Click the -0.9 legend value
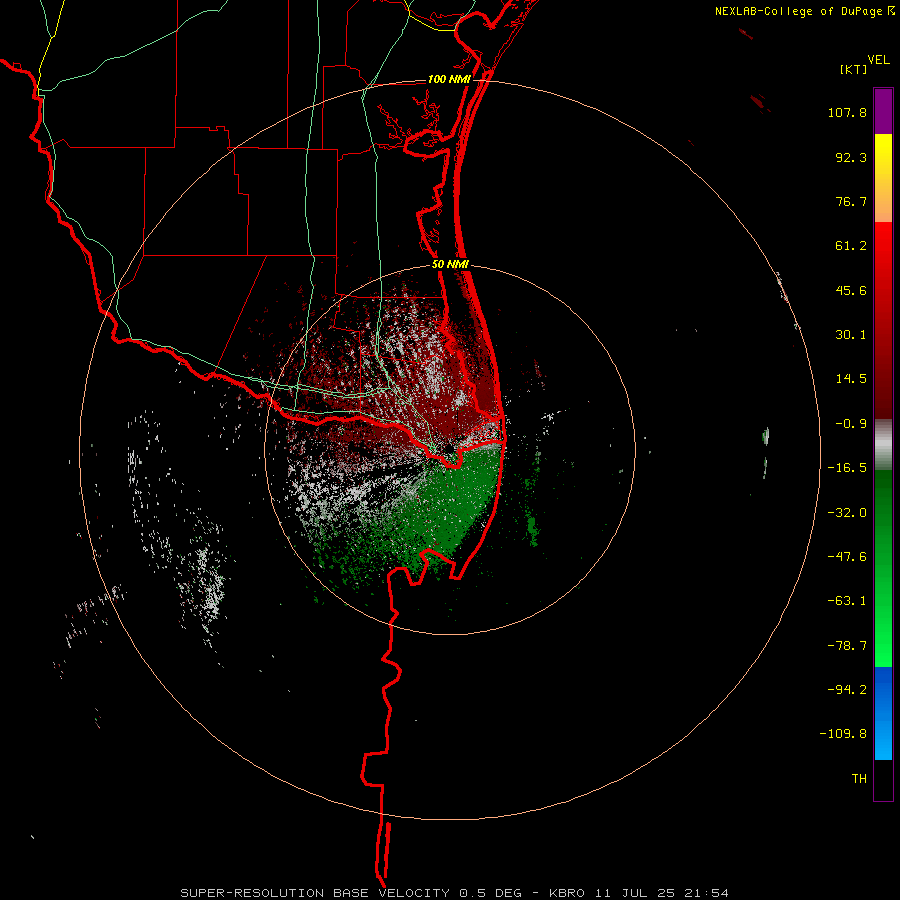 (x=851, y=424)
